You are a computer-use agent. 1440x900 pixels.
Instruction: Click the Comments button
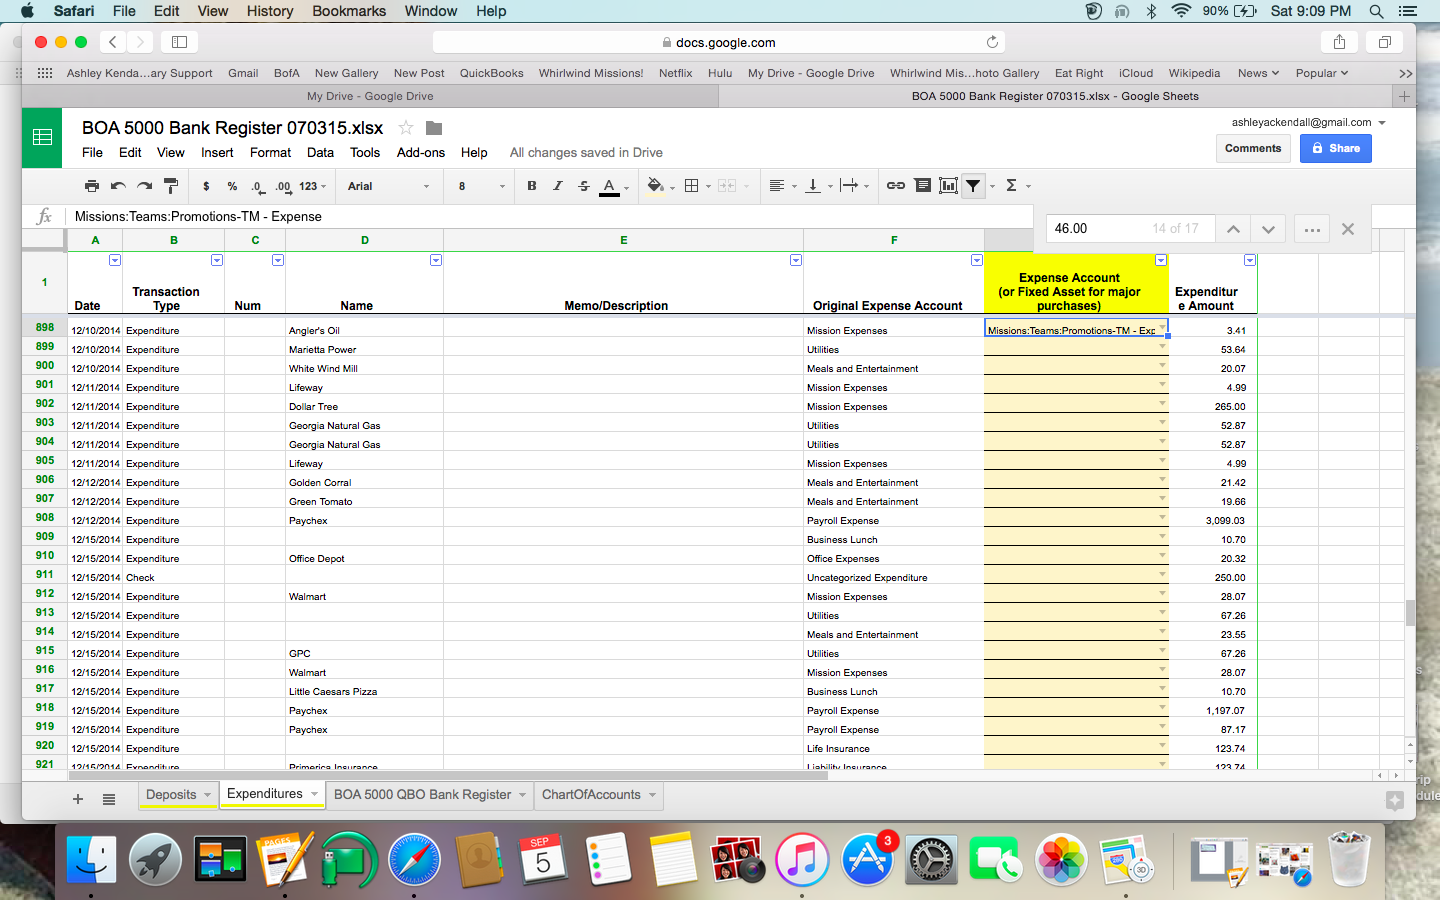[x=1253, y=148]
